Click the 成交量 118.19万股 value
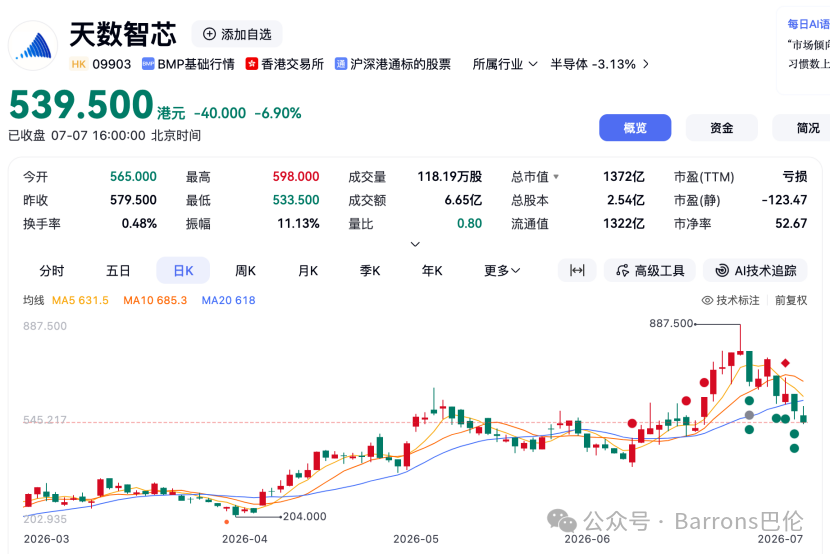The width and height of the screenshot is (830, 554). point(449,177)
